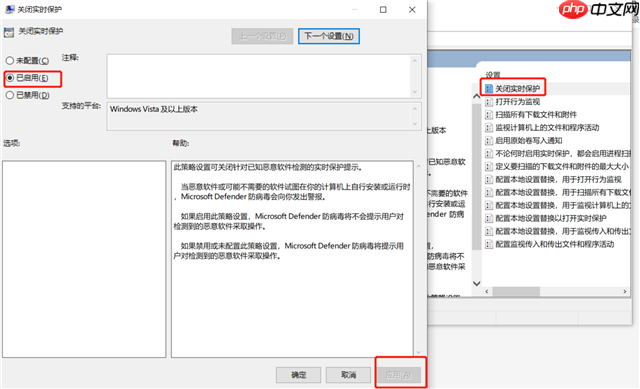This screenshot has width=640, height=389.
Task: Click icon of 不论何时启用实时保护 policy
Action: coord(489,153)
